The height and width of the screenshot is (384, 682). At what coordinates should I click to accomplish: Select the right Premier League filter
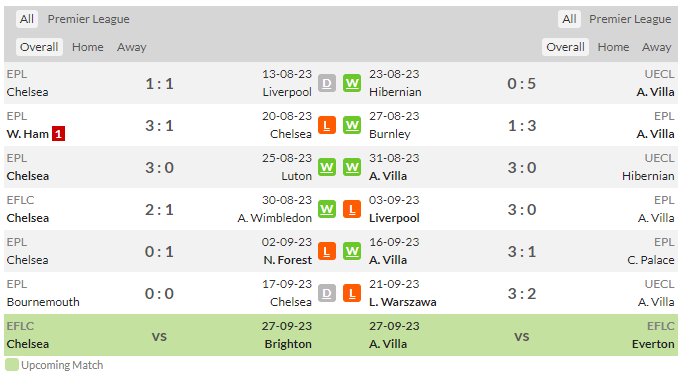pos(630,19)
